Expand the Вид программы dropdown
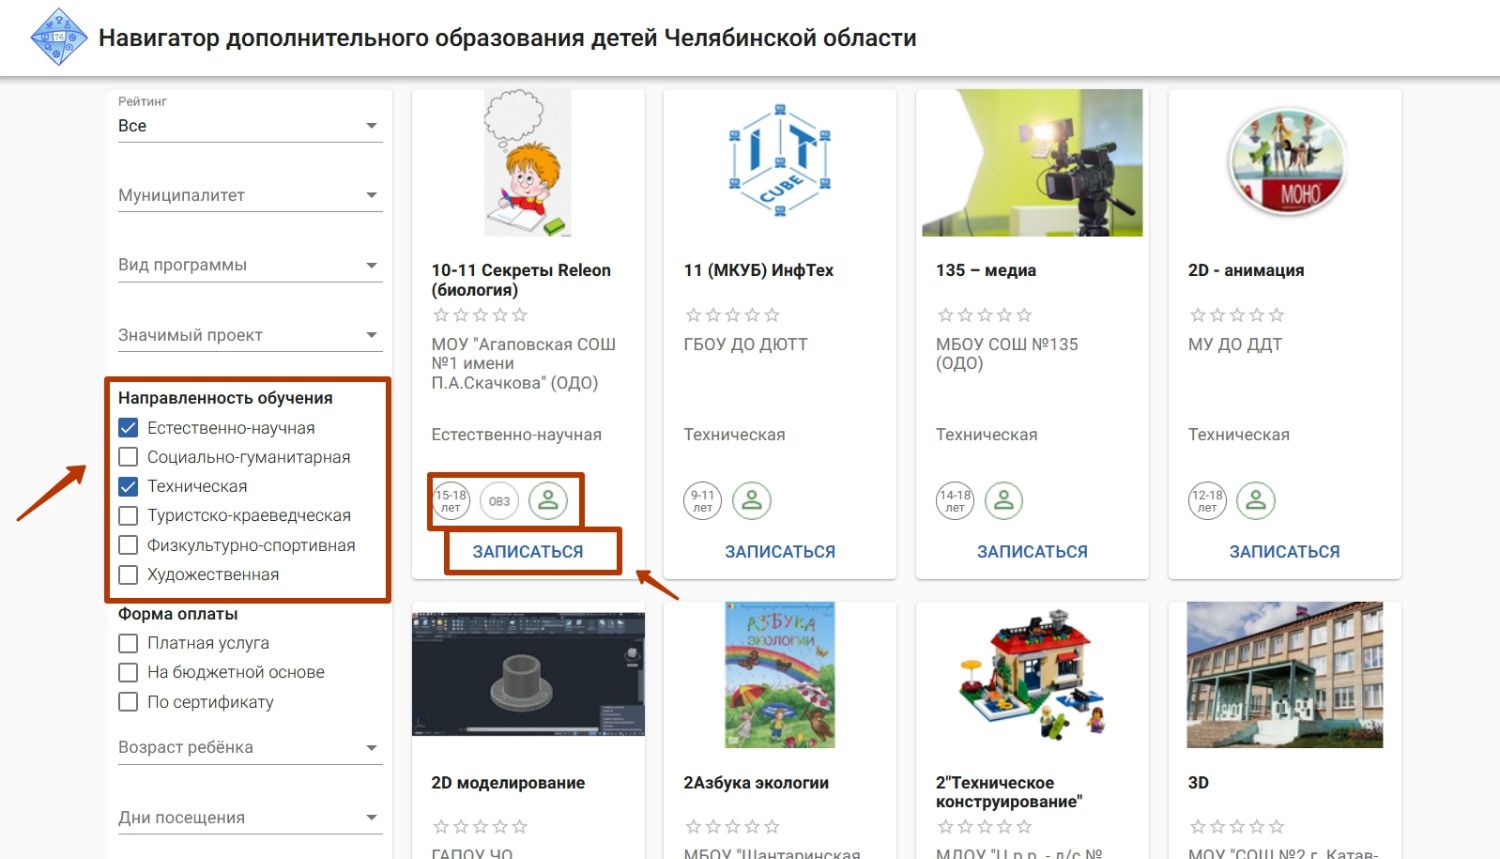 [249, 265]
